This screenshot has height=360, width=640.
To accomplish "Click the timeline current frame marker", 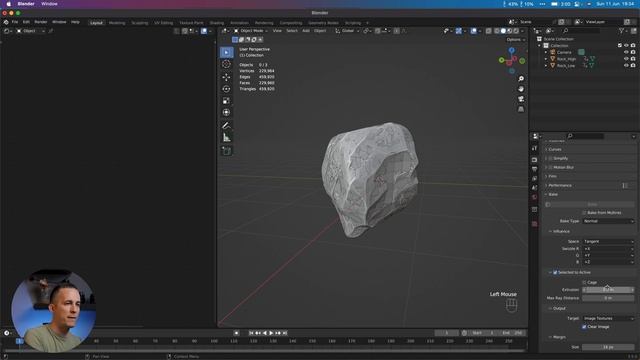I will coord(19,341).
